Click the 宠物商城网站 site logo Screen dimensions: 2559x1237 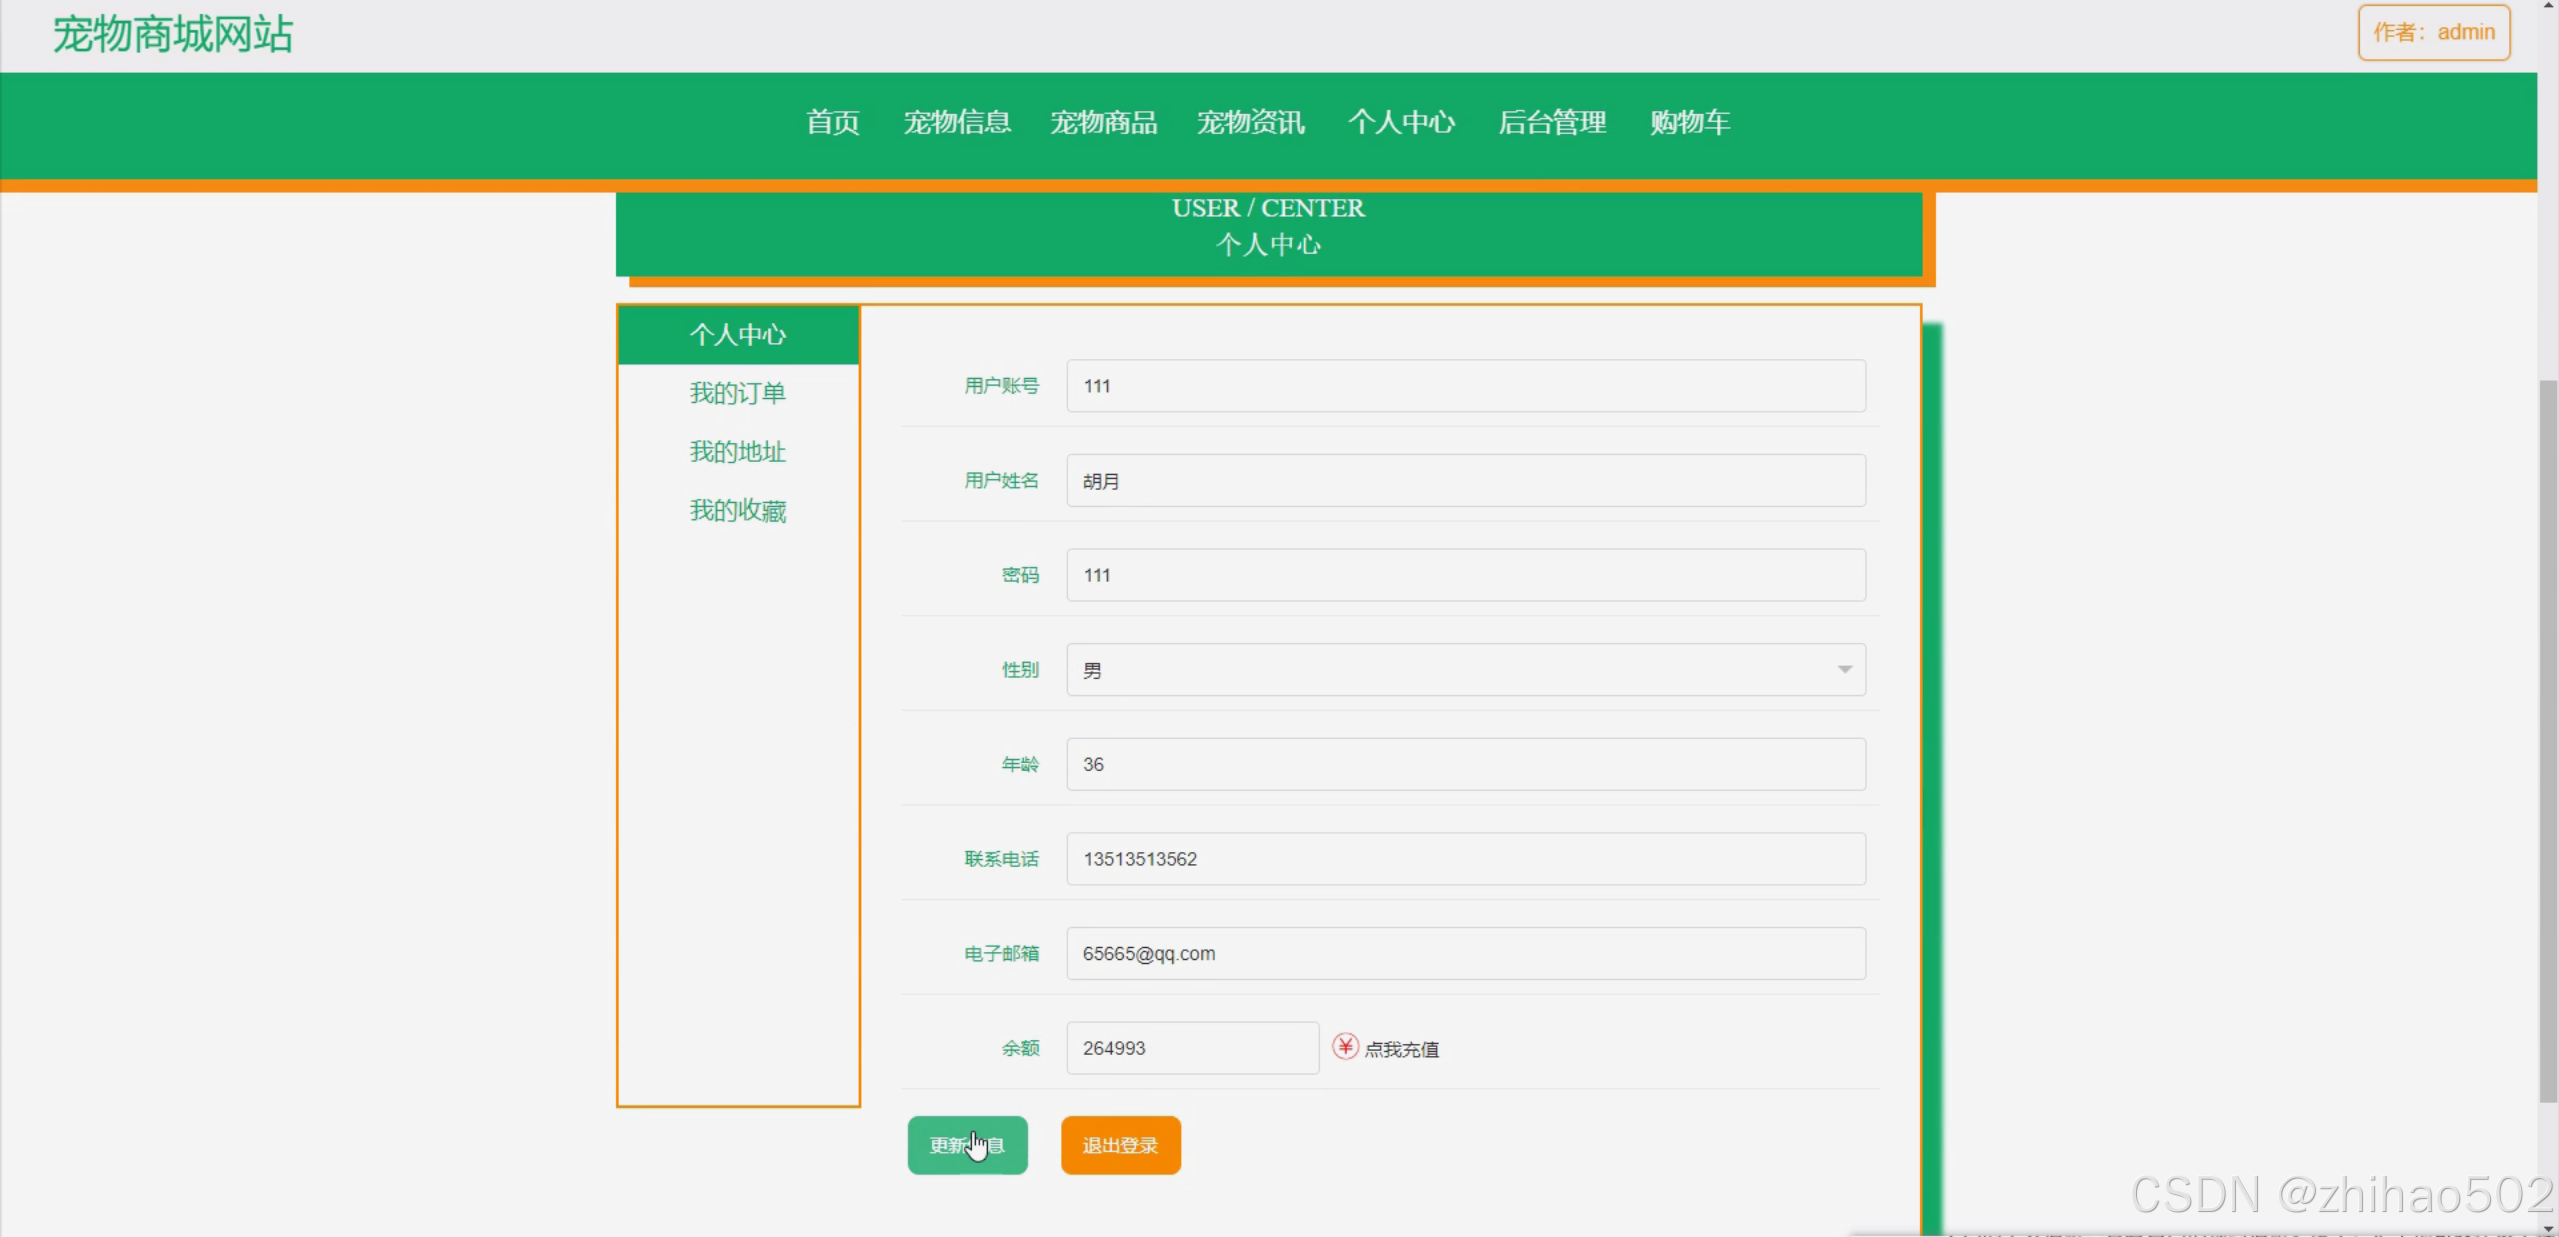(x=172, y=35)
